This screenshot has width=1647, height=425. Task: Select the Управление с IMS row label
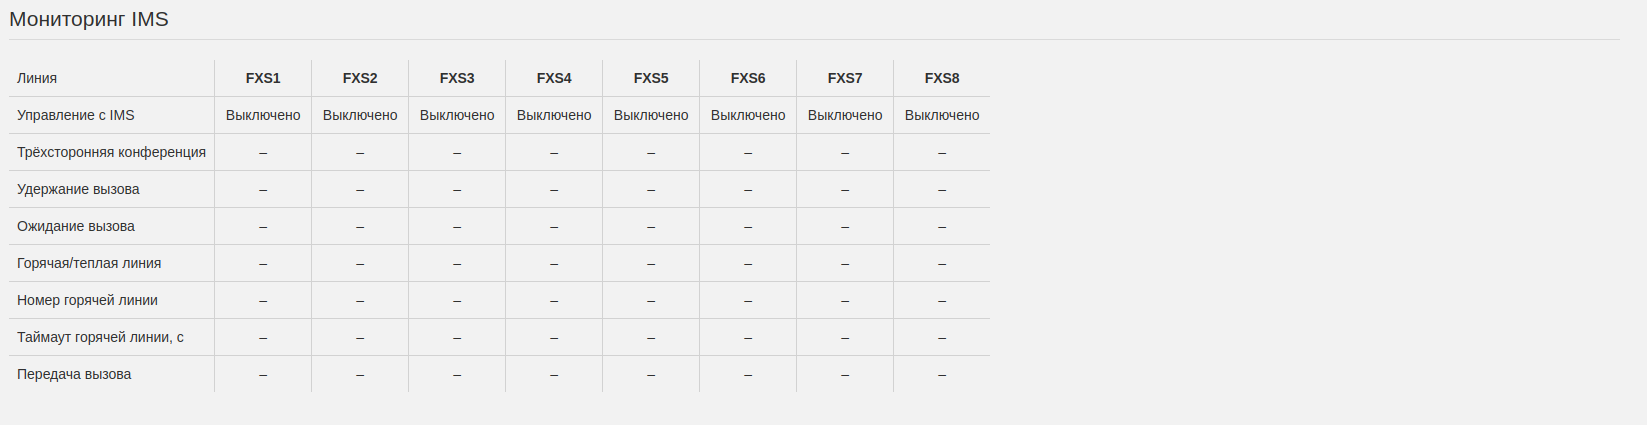[76, 115]
